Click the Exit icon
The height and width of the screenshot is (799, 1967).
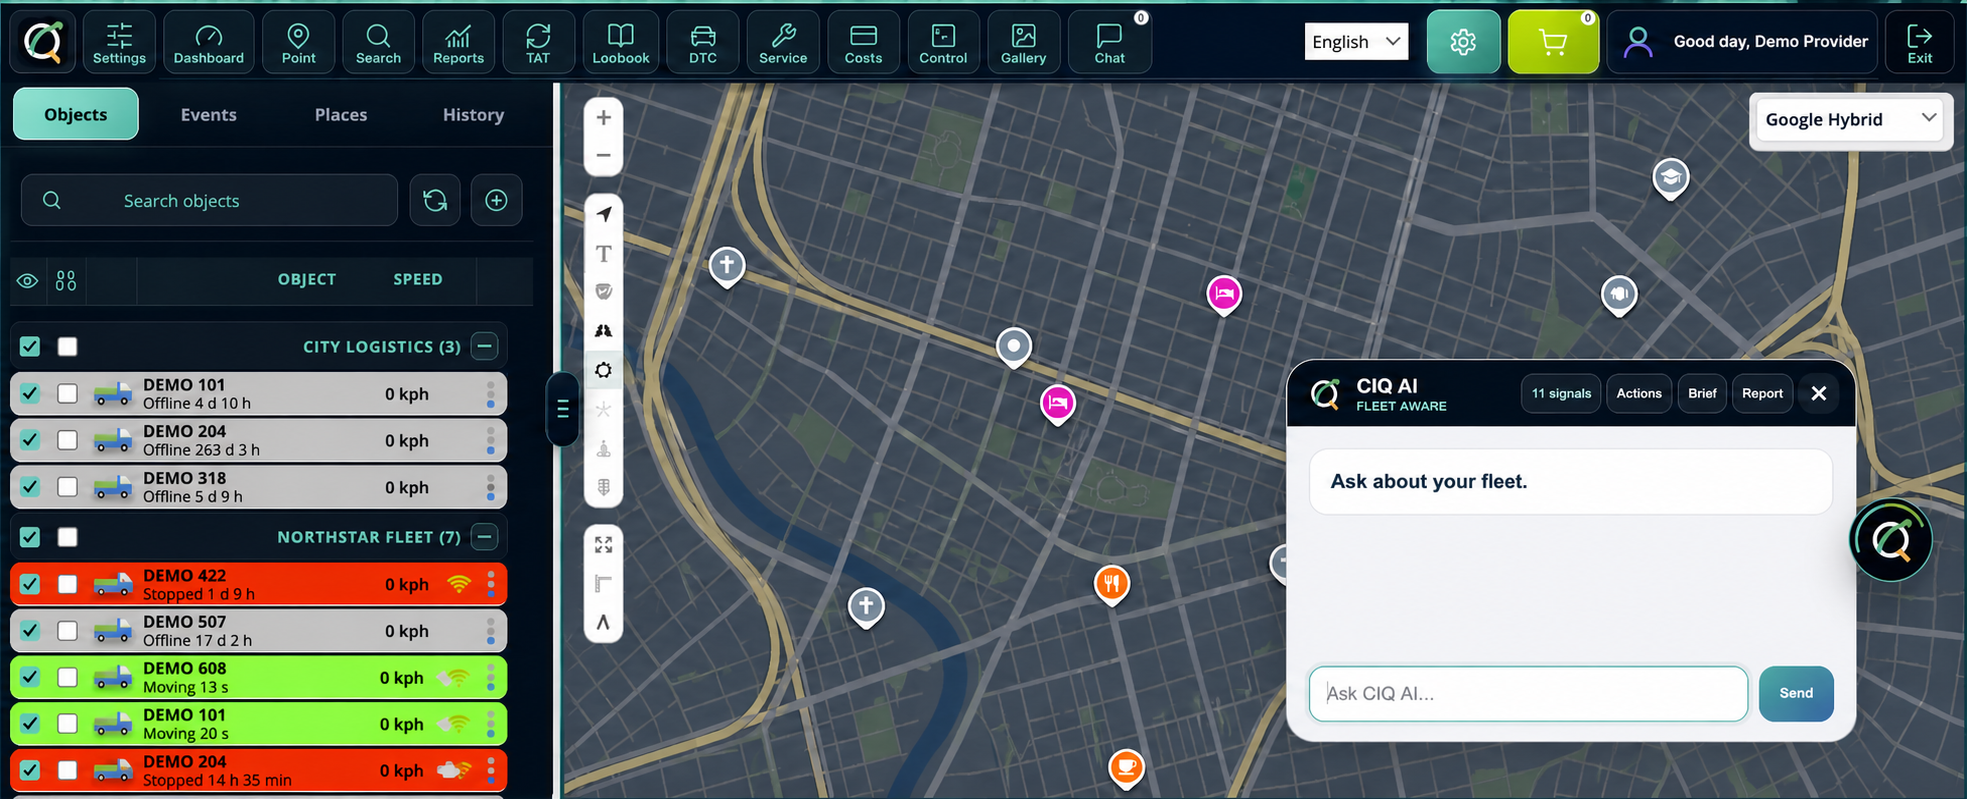(x=1919, y=42)
